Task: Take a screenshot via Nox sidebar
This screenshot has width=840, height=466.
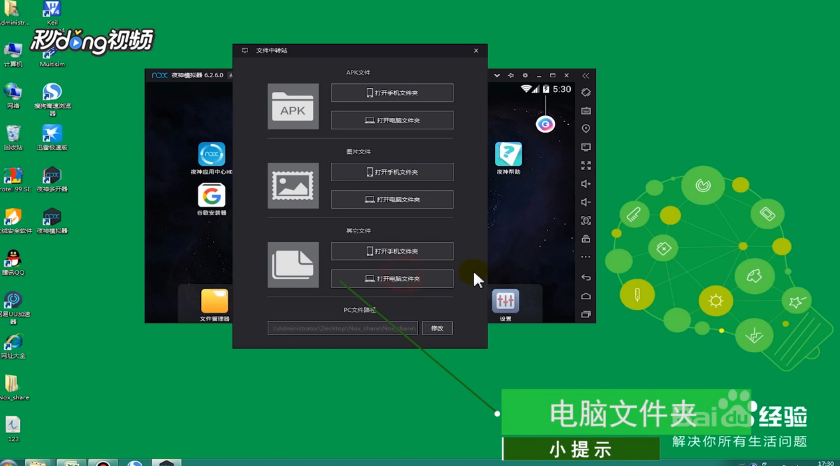Action: point(586,221)
